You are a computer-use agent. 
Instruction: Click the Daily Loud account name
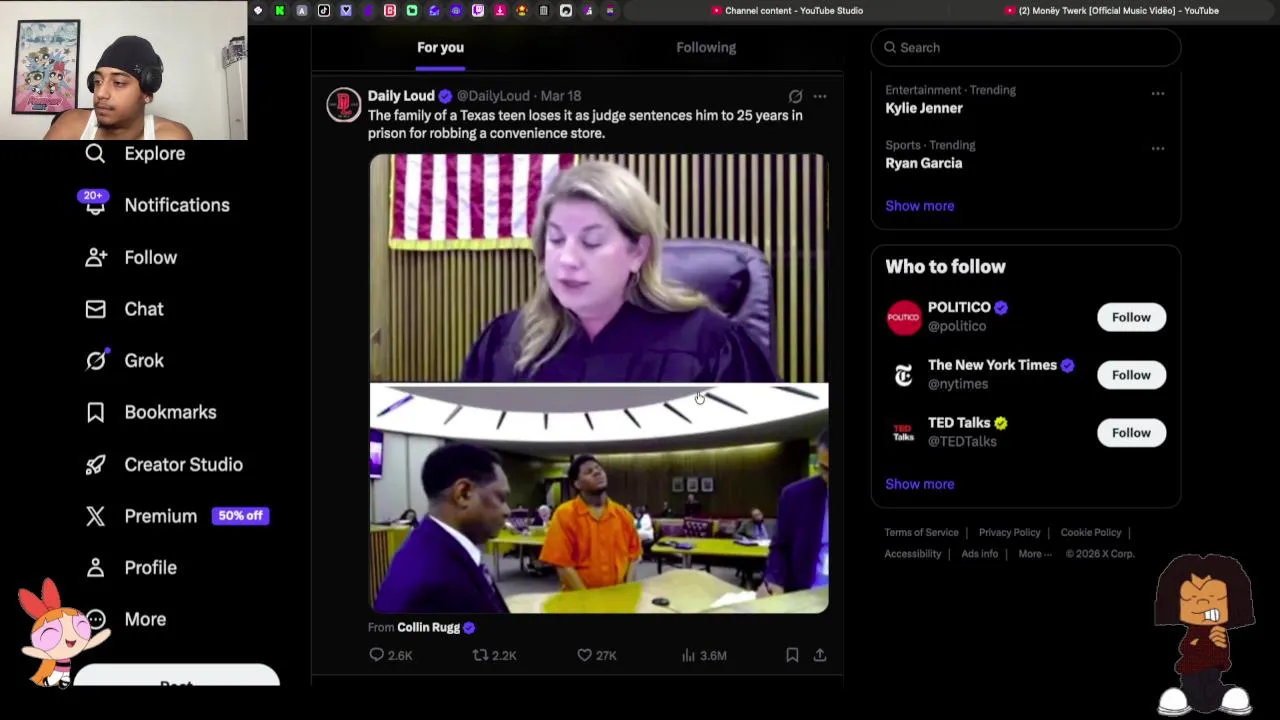coord(401,96)
